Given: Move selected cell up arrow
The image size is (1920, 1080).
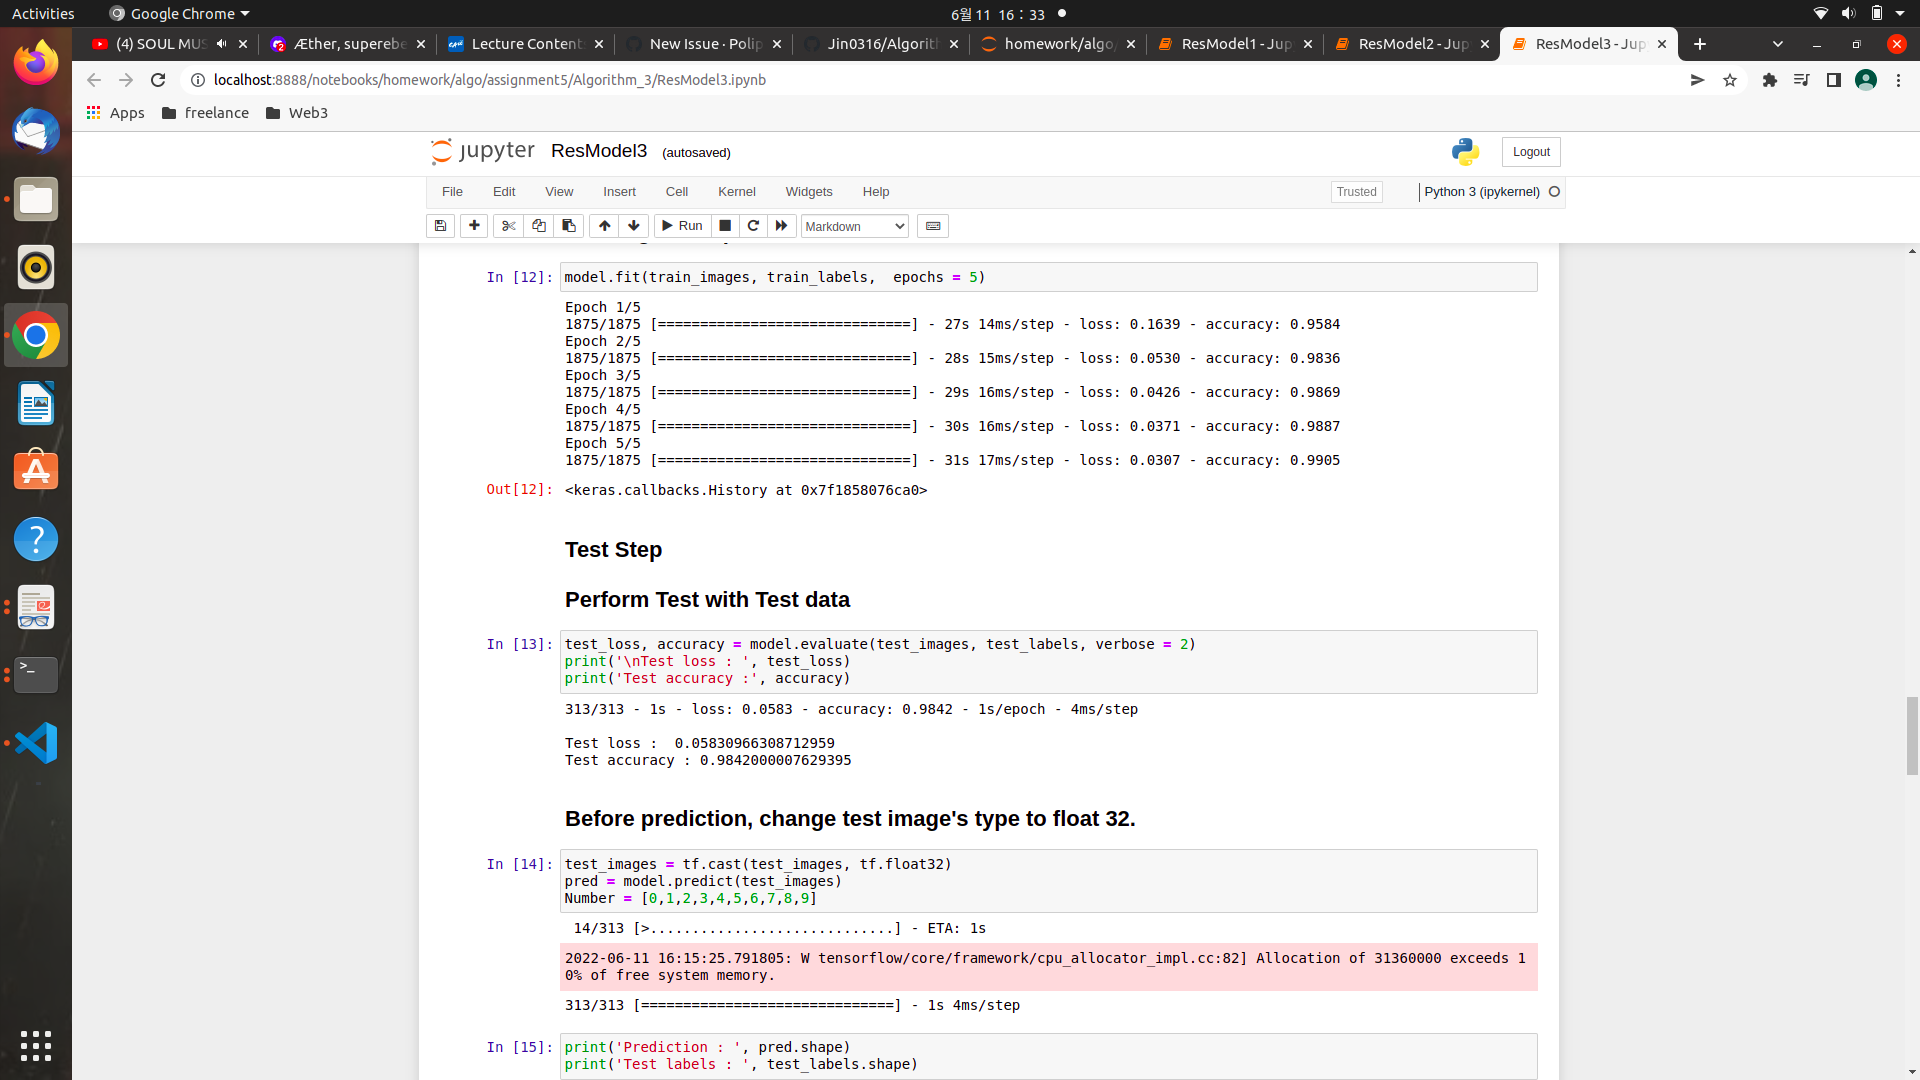Looking at the screenshot, I should 604,226.
